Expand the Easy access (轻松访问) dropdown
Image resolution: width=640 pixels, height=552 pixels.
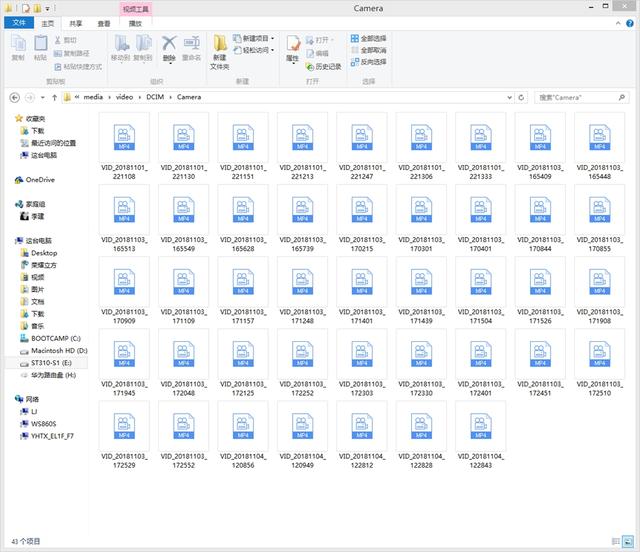[x=272, y=50]
